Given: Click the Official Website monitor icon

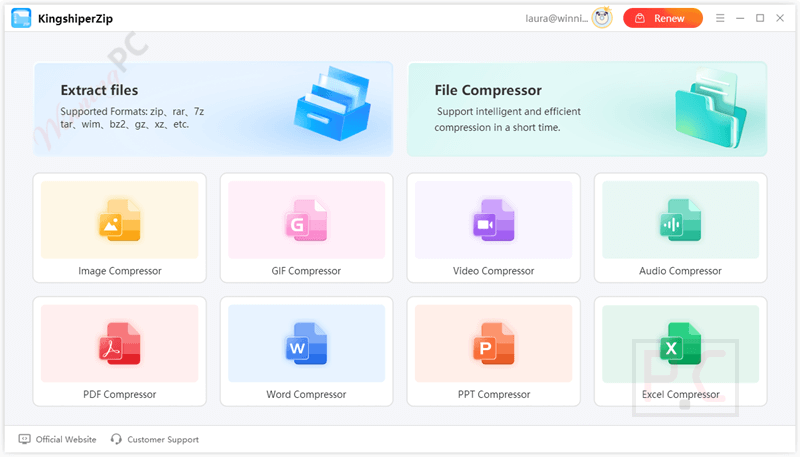Looking at the screenshot, I should [24, 439].
